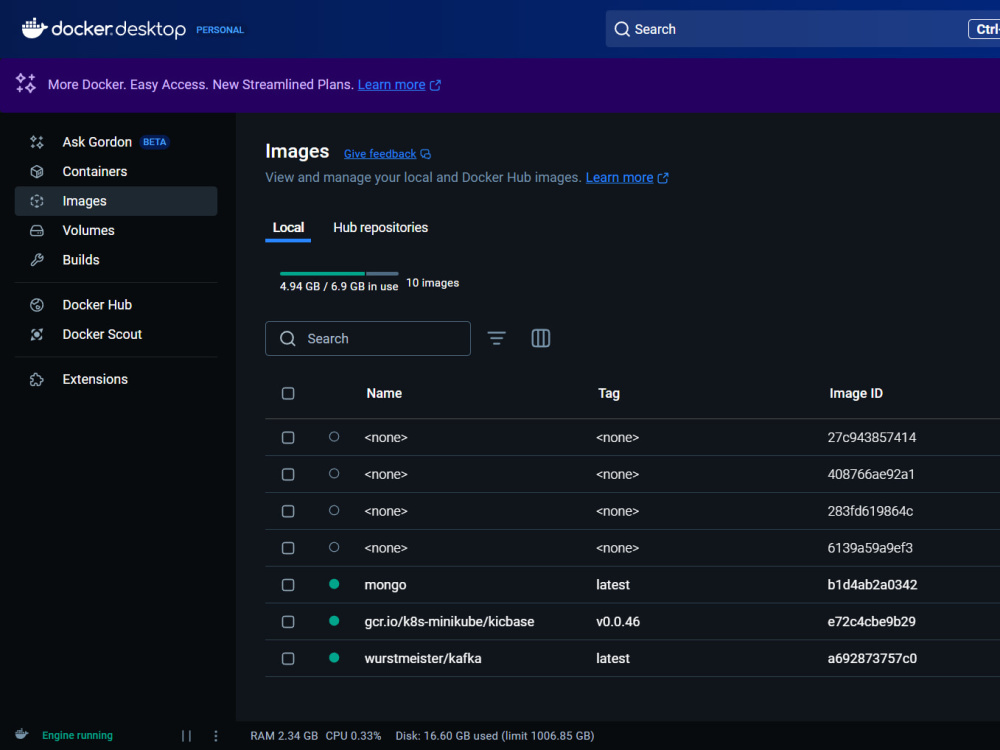This screenshot has width=1000, height=750.
Task: Open Ask Gordon in the sidebar
Action: coord(115,142)
